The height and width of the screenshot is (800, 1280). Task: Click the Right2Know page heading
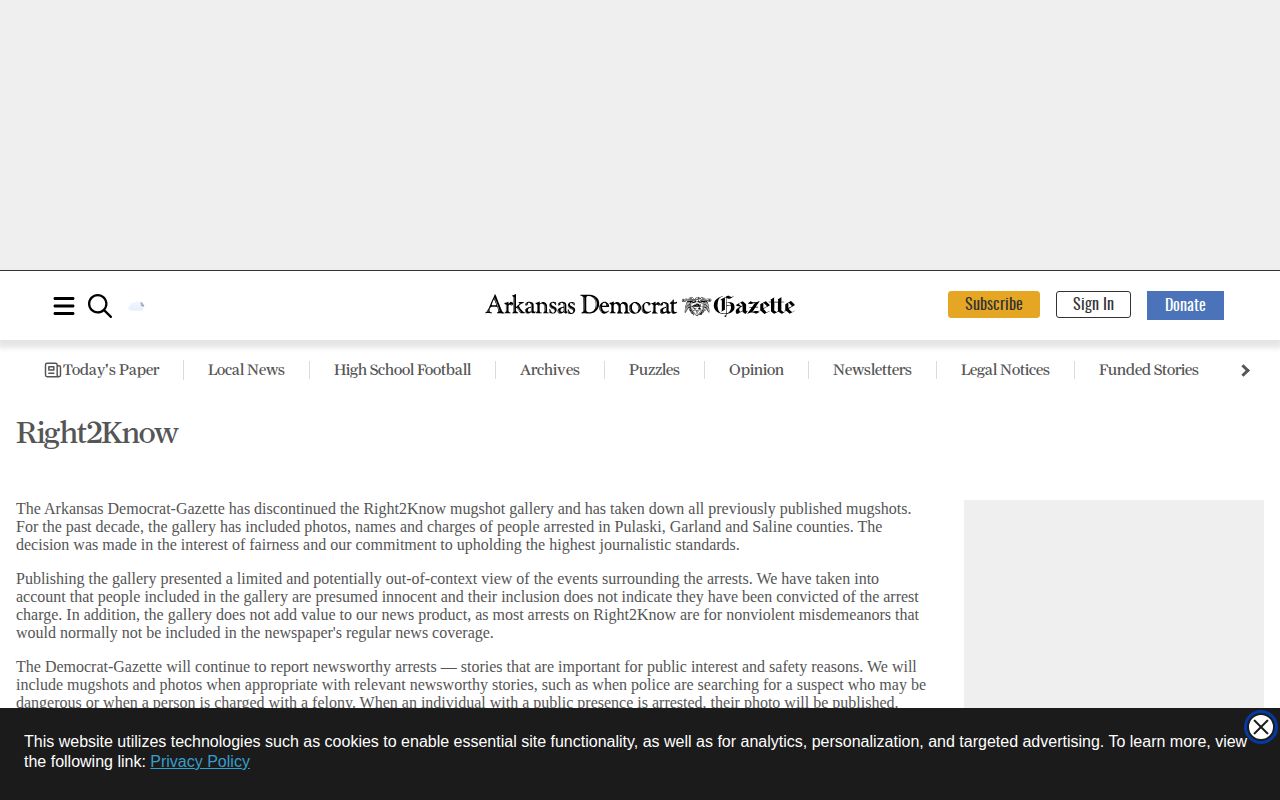(97, 433)
